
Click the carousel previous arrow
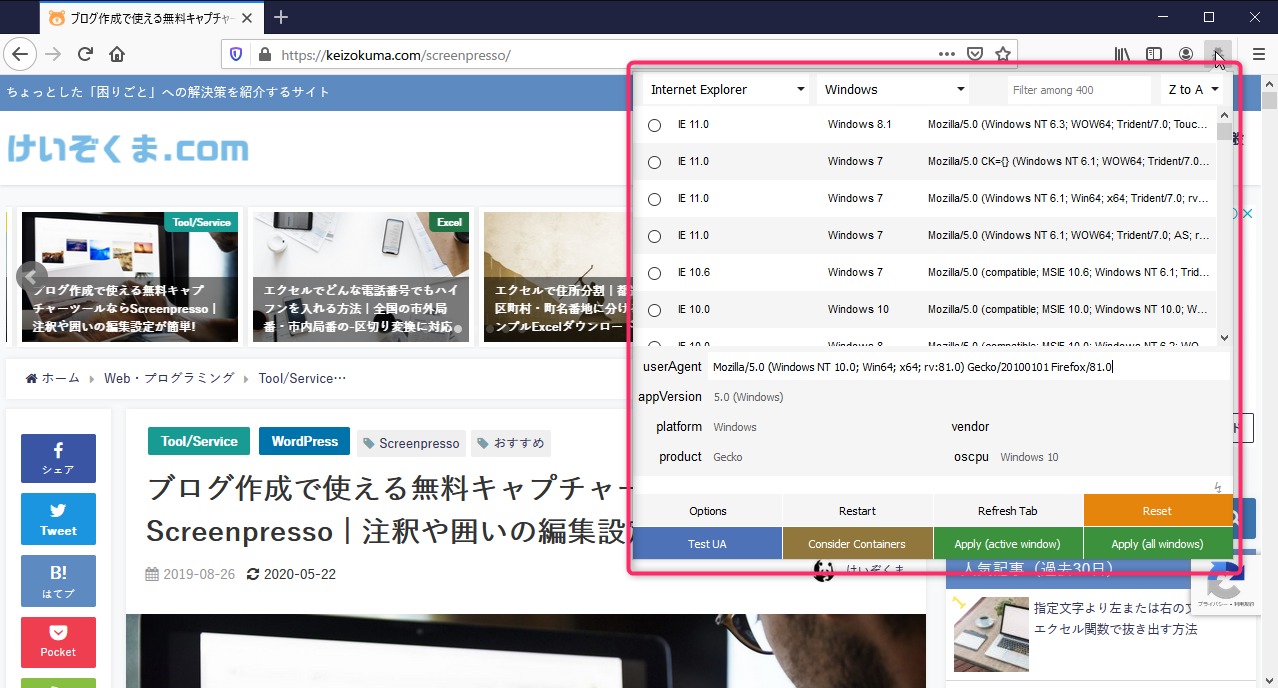point(31,276)
